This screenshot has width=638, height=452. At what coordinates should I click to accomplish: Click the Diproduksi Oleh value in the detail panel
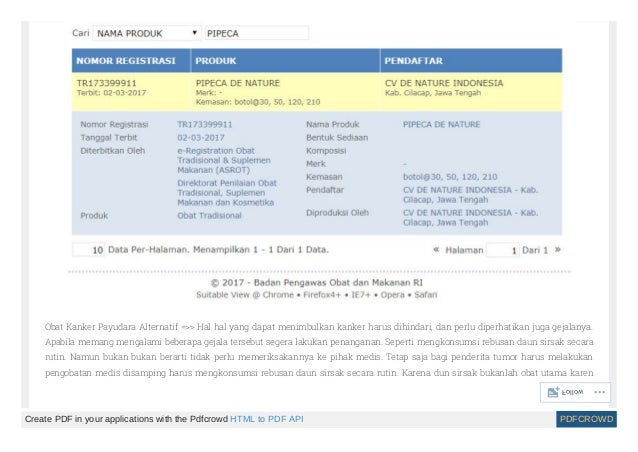(470, 217)
